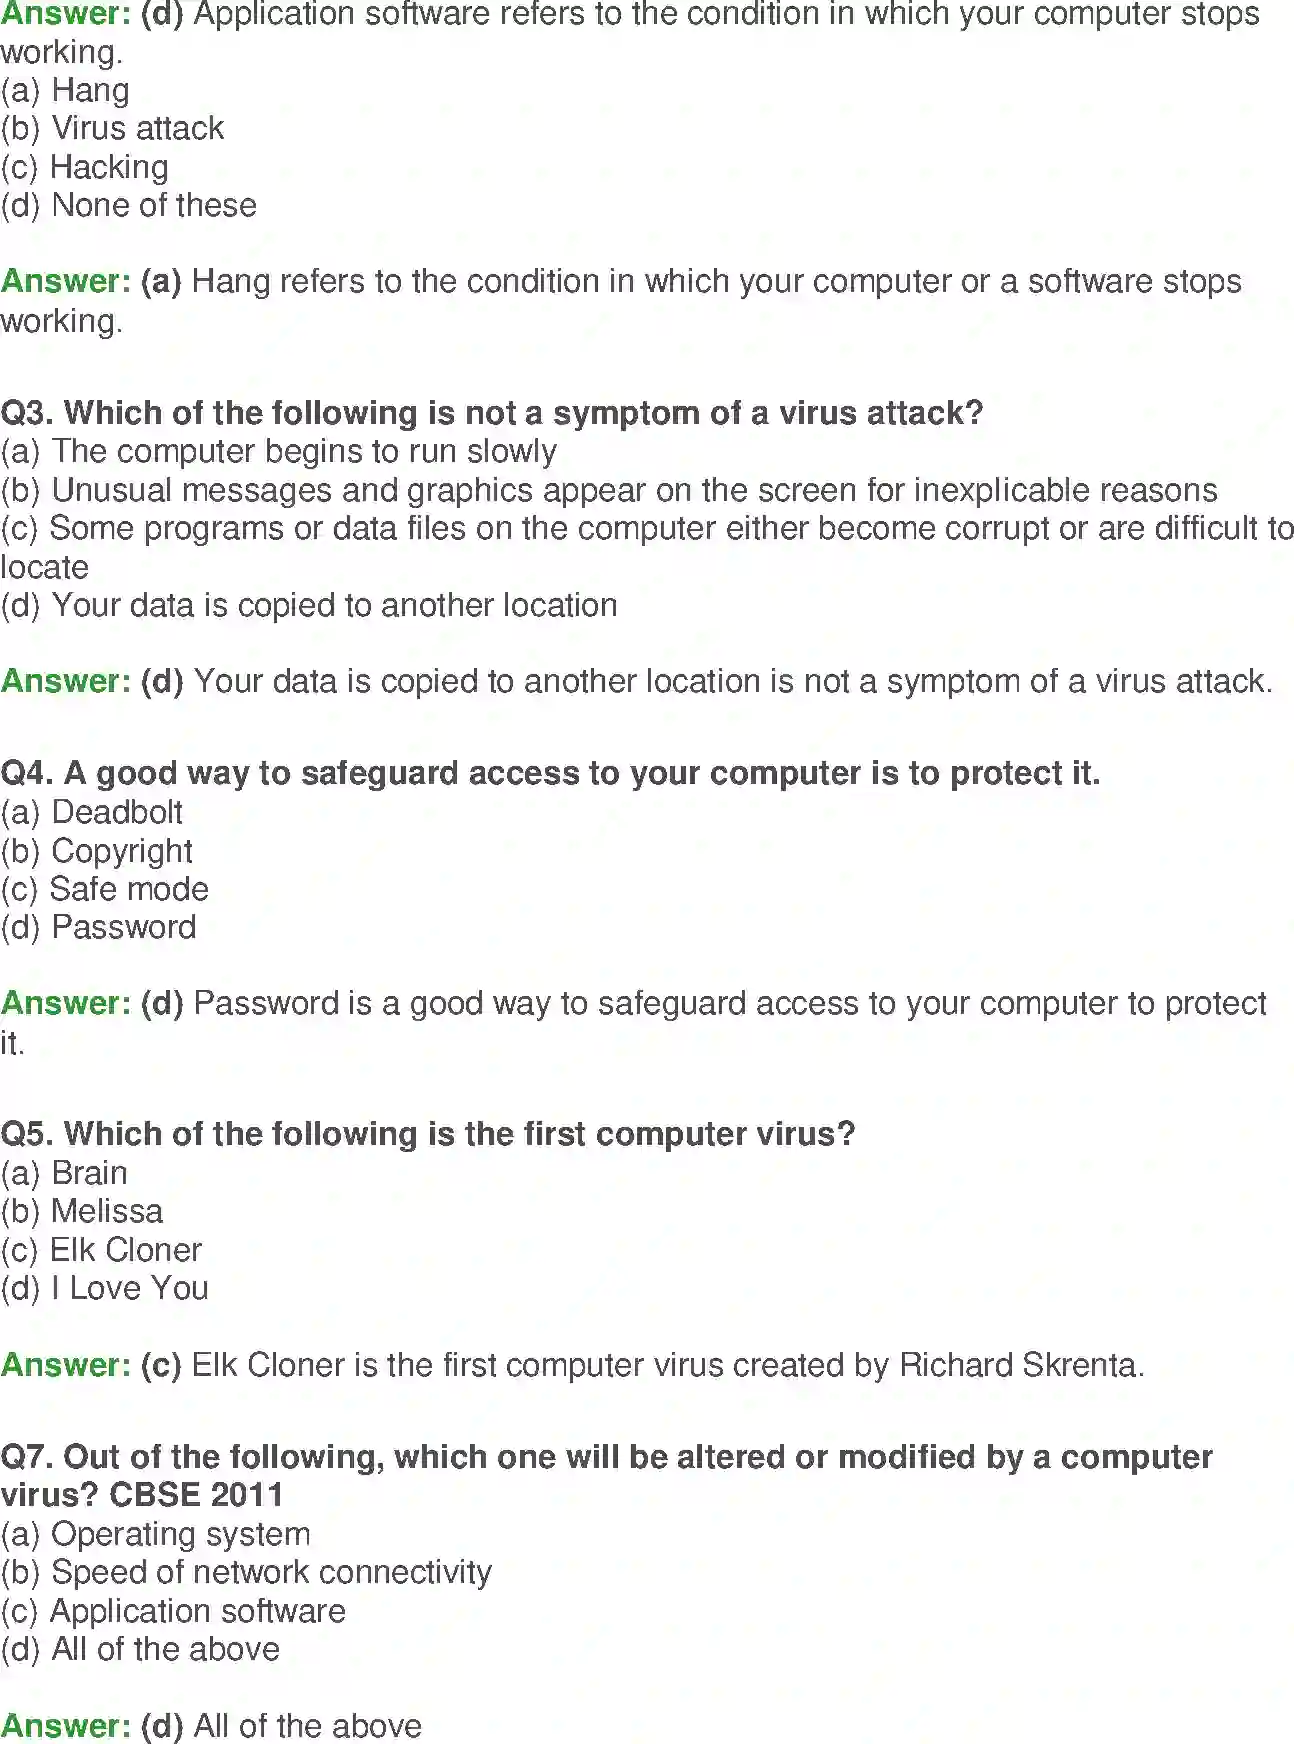Pick option (a) Operating system

pyautogui.click(x=156, y=1535)
